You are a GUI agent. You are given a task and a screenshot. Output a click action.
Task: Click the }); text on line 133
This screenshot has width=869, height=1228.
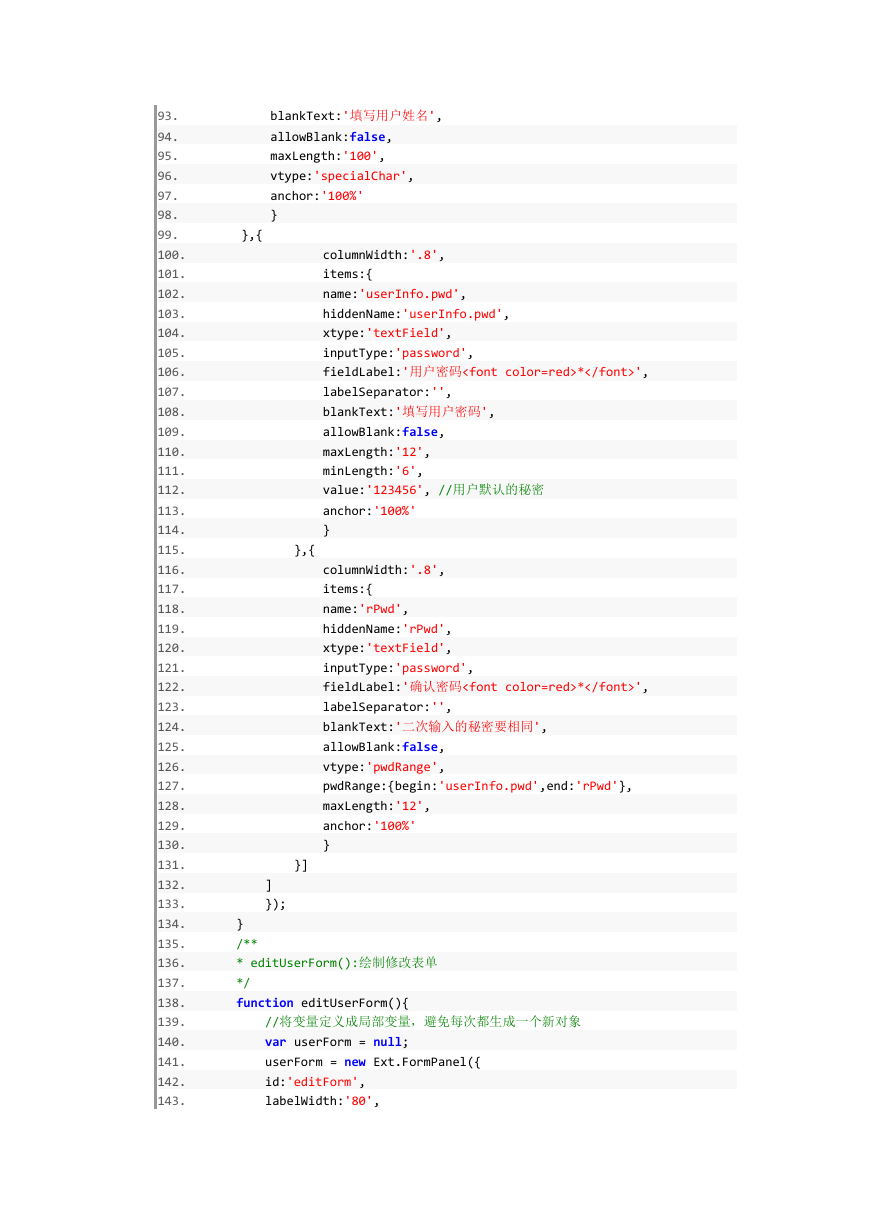[x=276, y=903]
